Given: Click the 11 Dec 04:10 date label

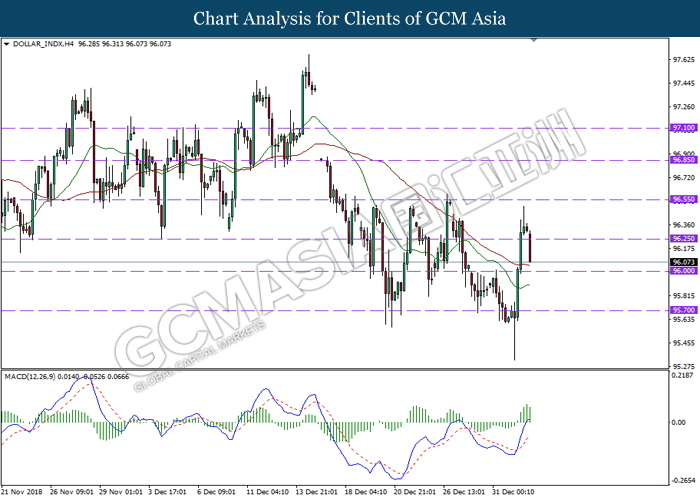Looking at the screenshot, I should 268,492.
